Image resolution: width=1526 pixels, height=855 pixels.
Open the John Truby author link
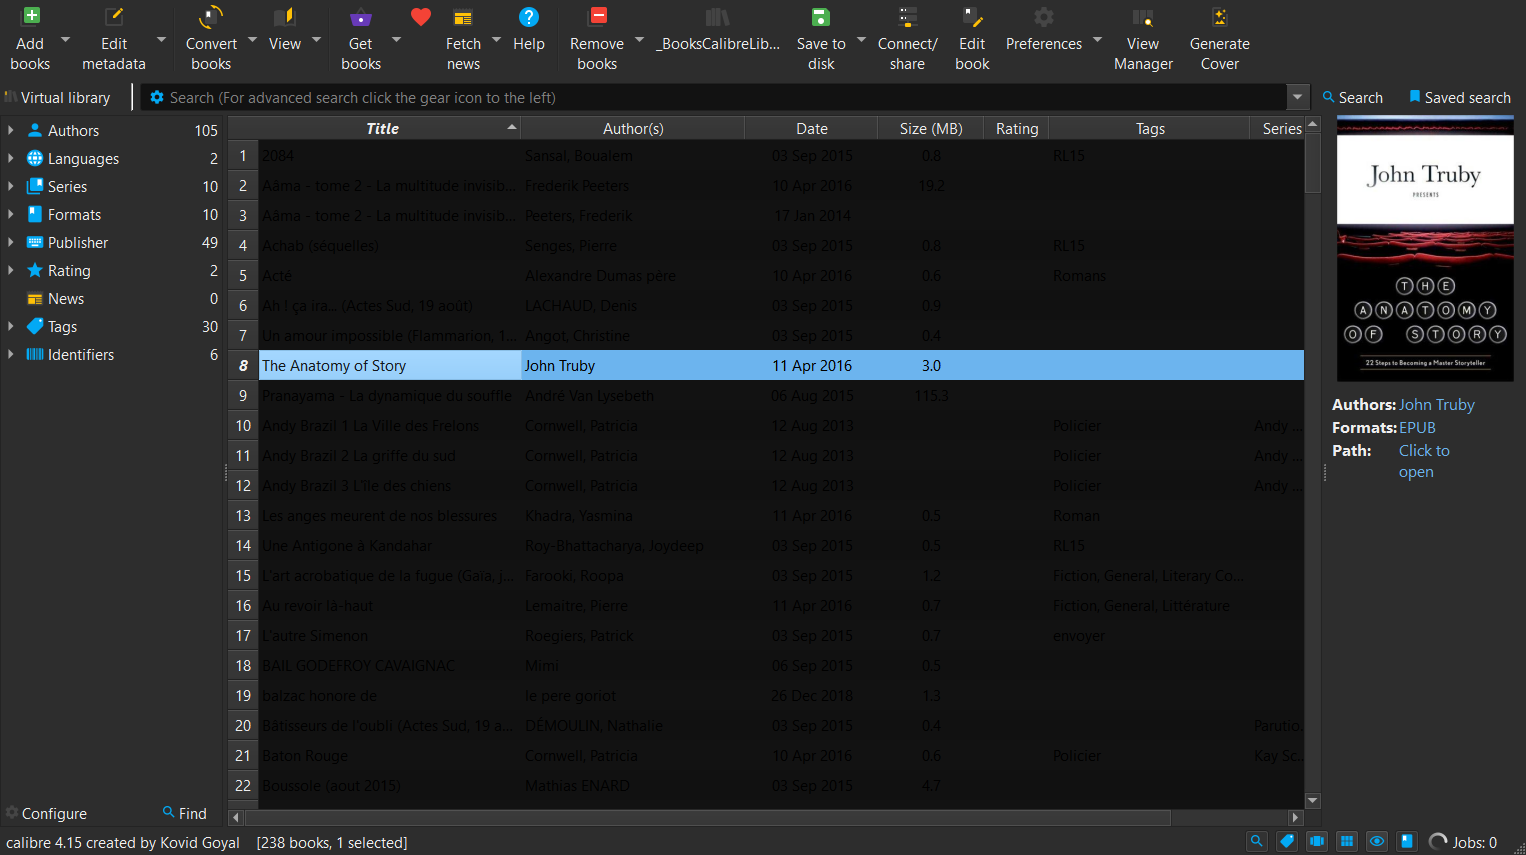(1437, 404)
